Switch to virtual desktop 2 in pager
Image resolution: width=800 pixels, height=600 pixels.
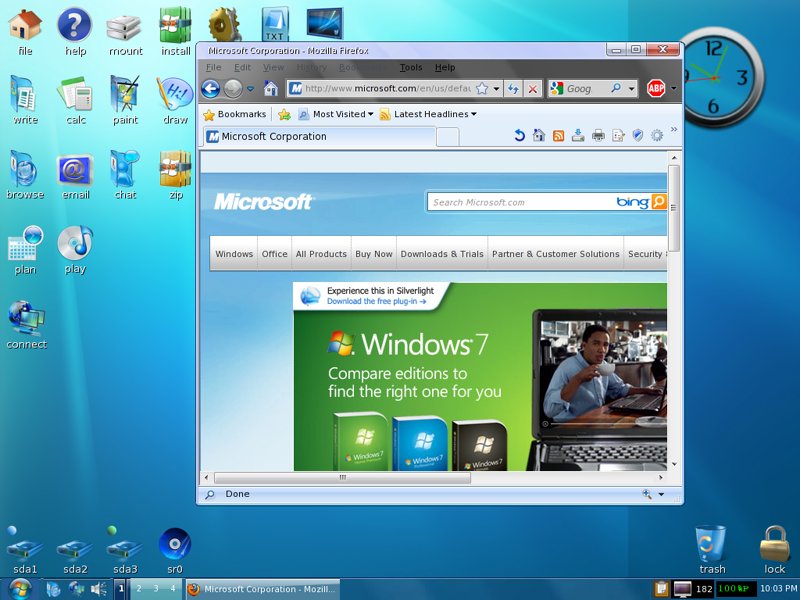tap(139, 588)
